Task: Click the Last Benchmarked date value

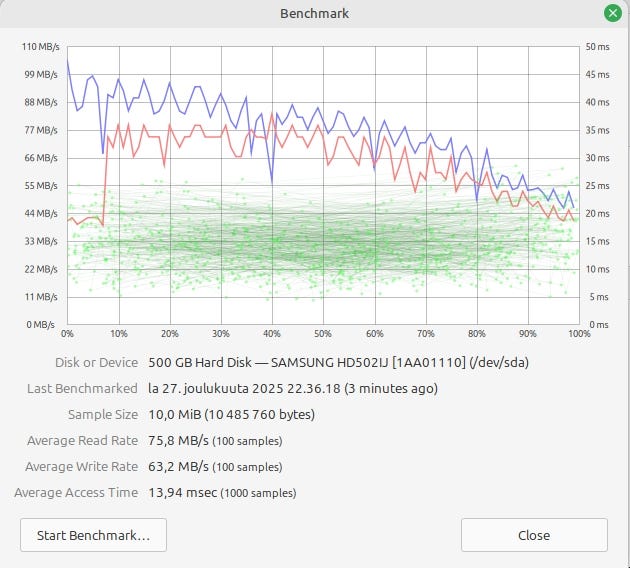Action: [x=293, y=388]
